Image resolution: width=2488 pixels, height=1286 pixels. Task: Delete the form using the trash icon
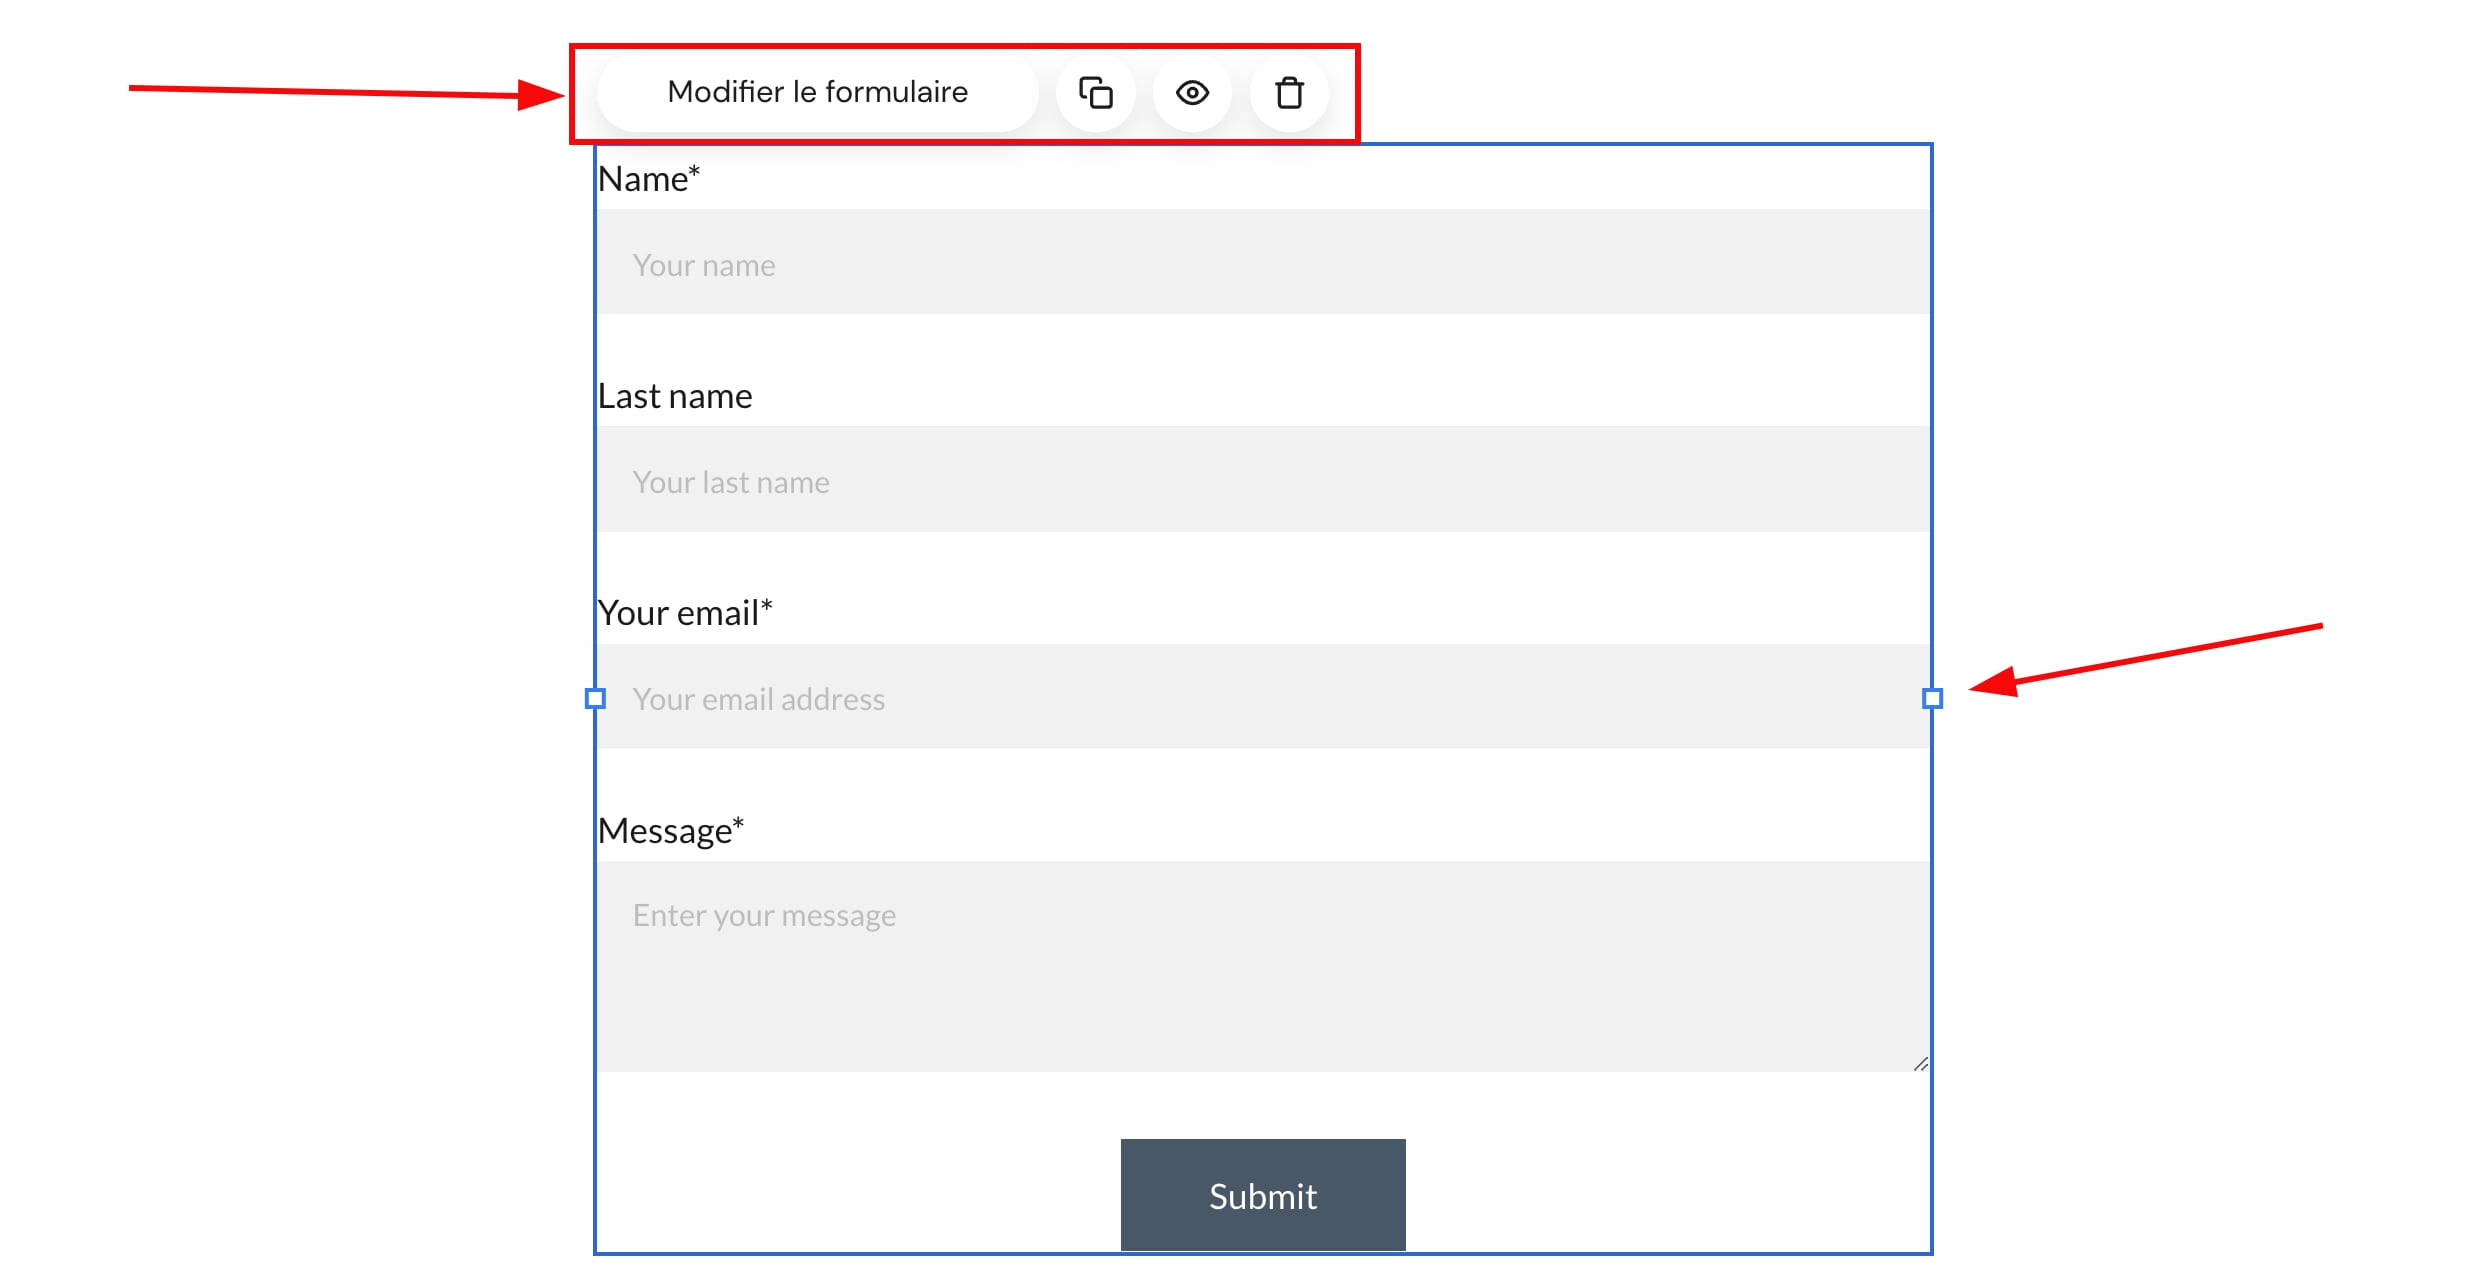point(1289,93)
